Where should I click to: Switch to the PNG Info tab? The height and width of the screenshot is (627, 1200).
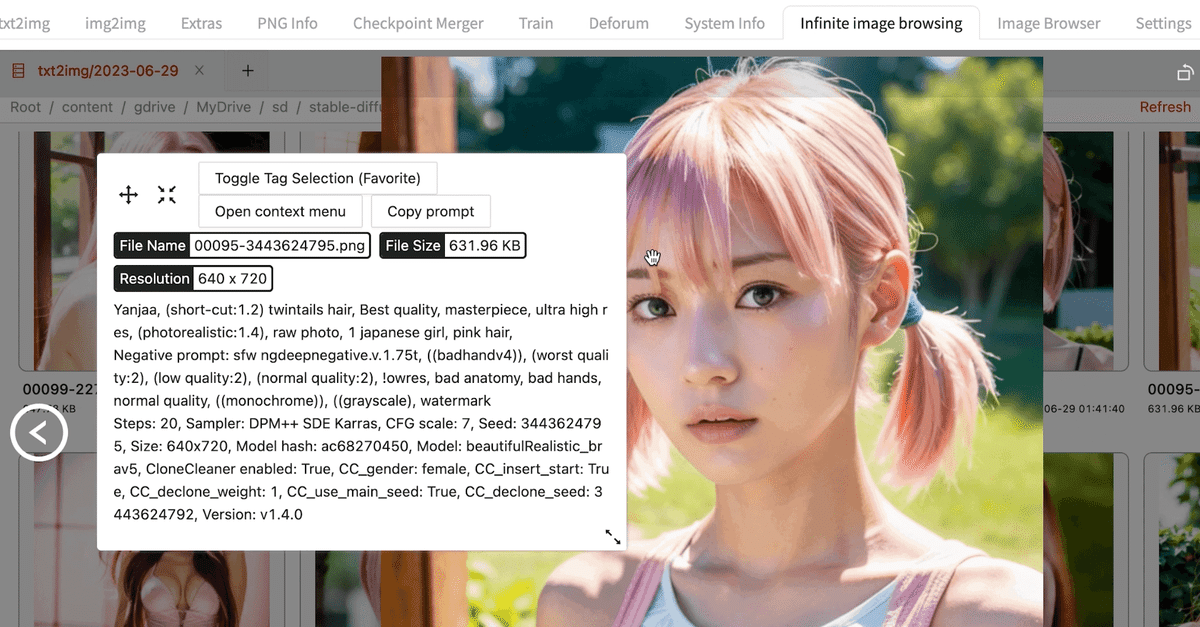click(x=287, y=22)
